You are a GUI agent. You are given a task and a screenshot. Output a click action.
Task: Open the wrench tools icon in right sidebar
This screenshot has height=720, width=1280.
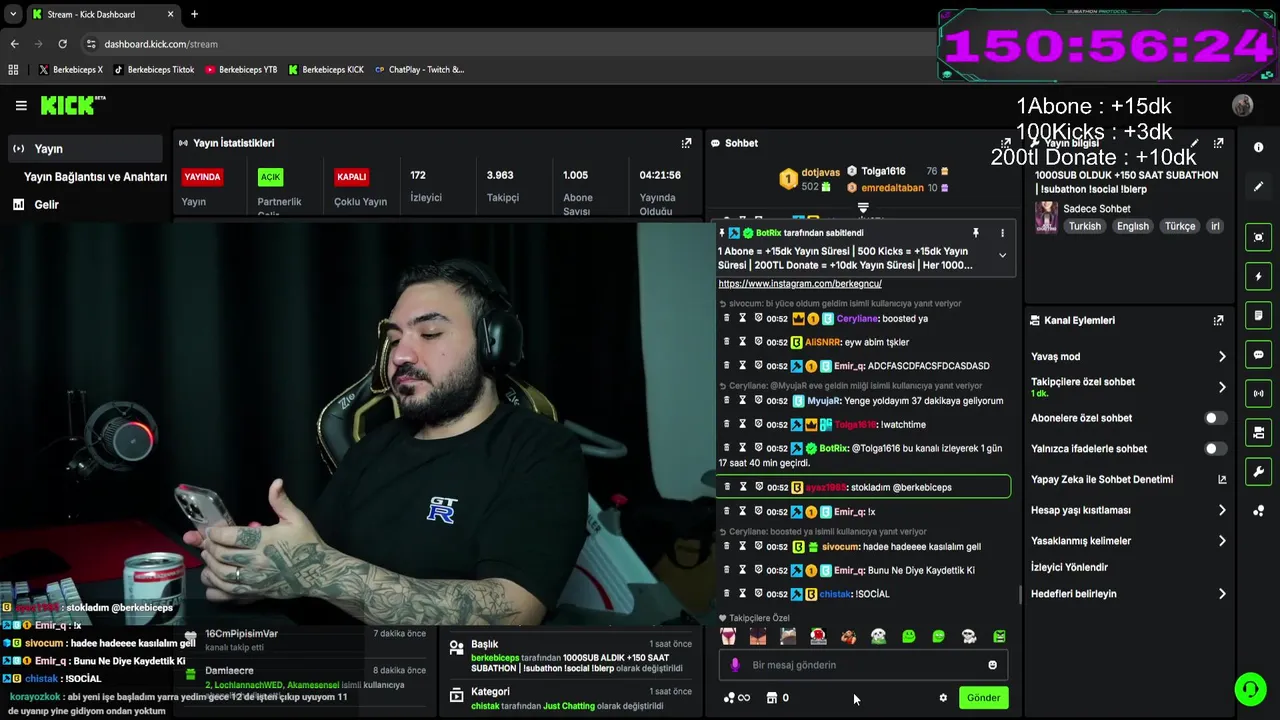pyautogui.click(x=1258, y=471)
